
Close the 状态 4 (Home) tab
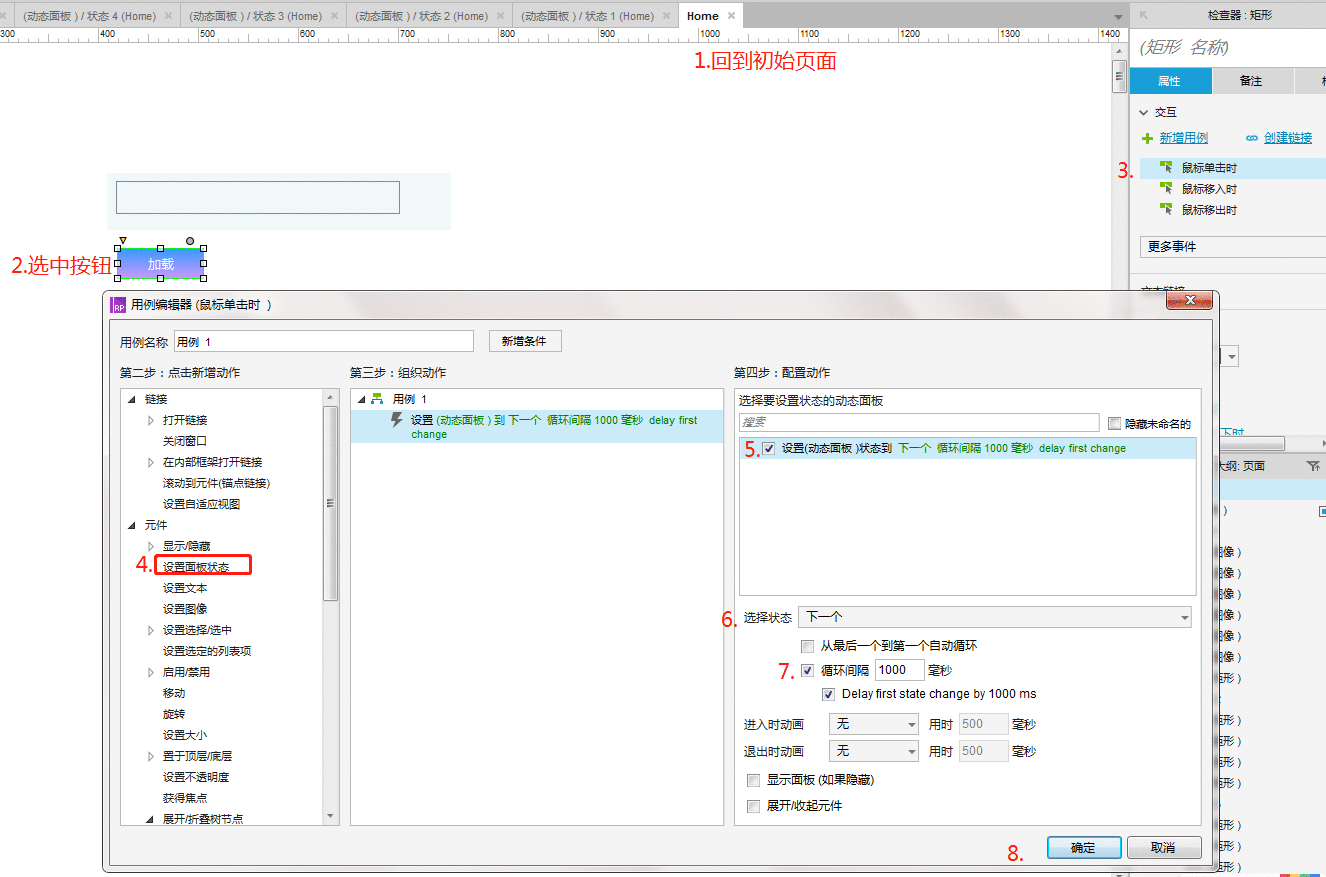click(167, 16)
